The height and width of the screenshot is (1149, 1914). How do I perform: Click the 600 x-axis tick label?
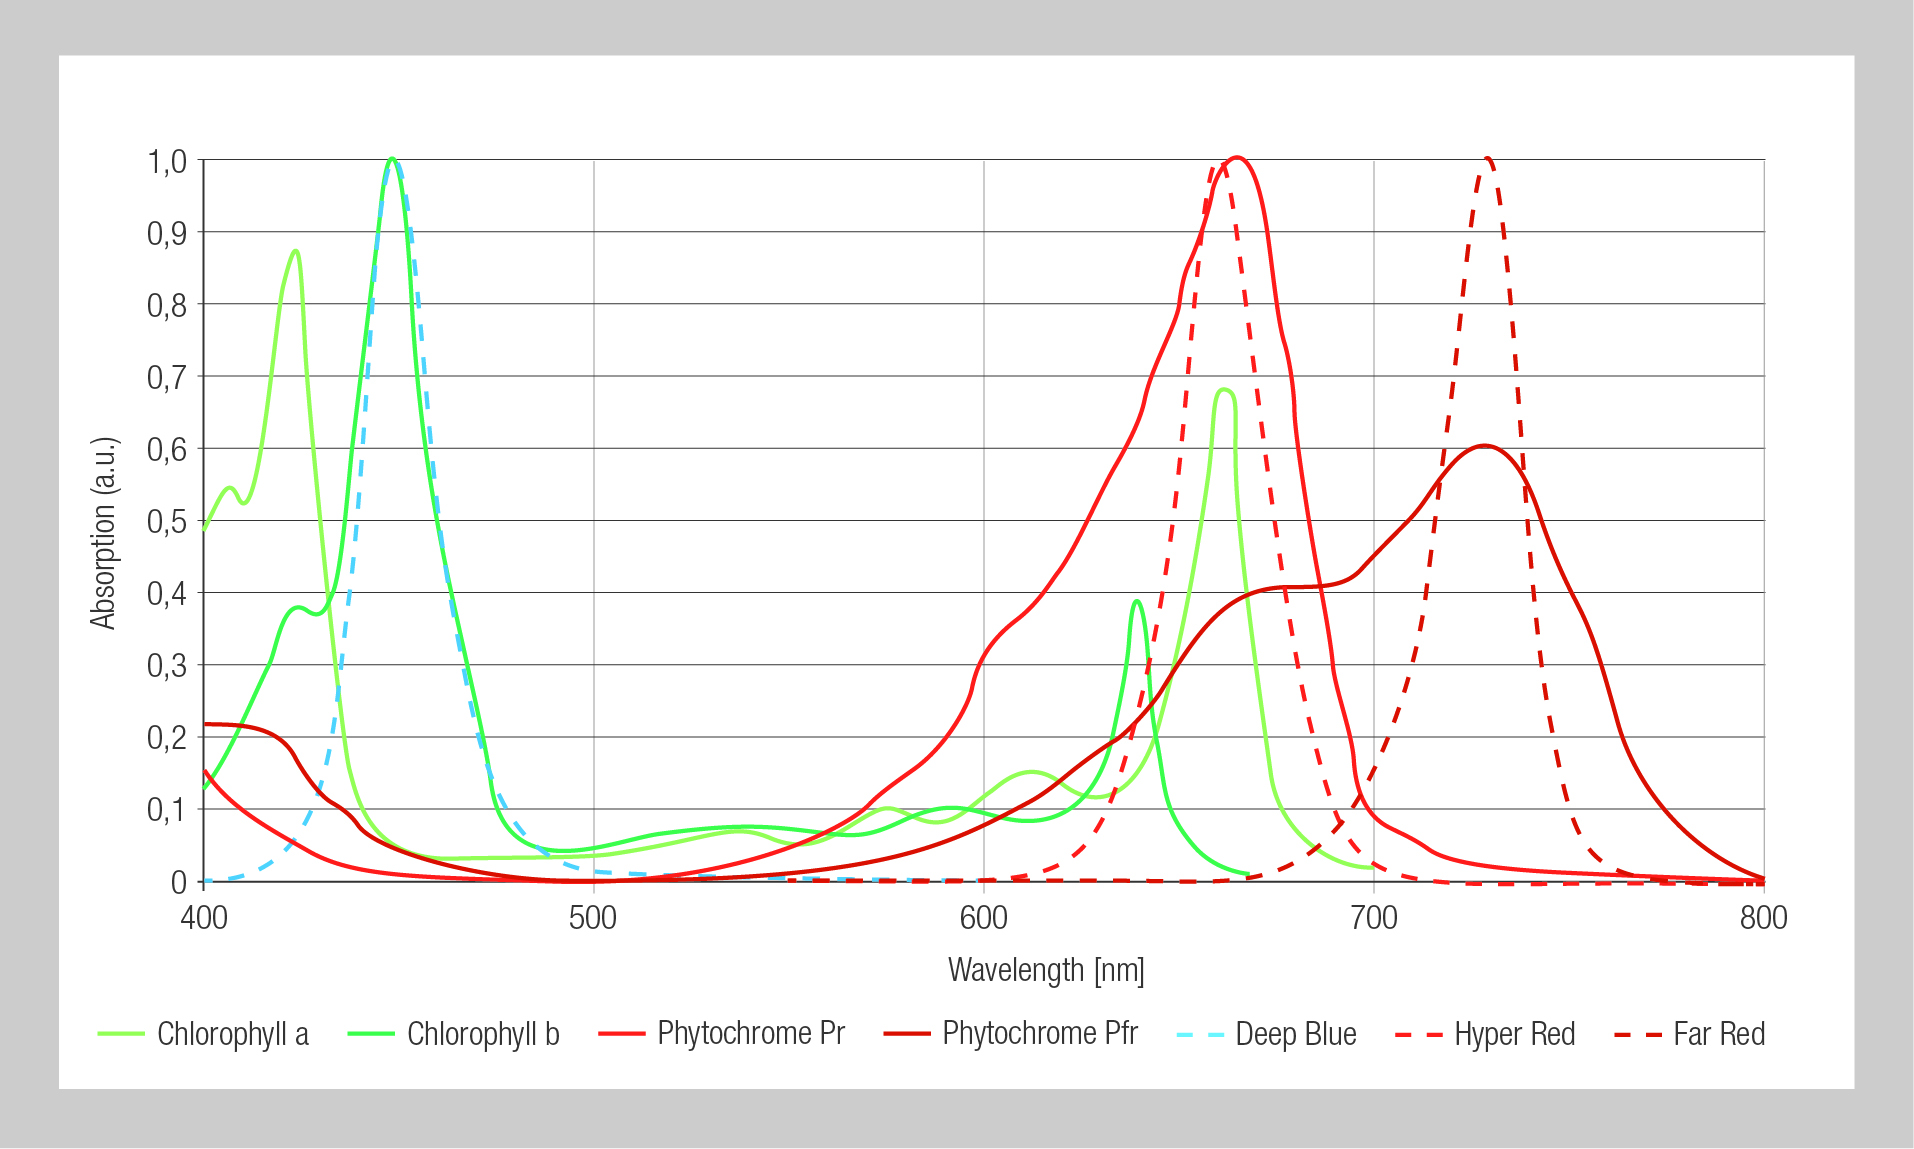tap(984, 918)
